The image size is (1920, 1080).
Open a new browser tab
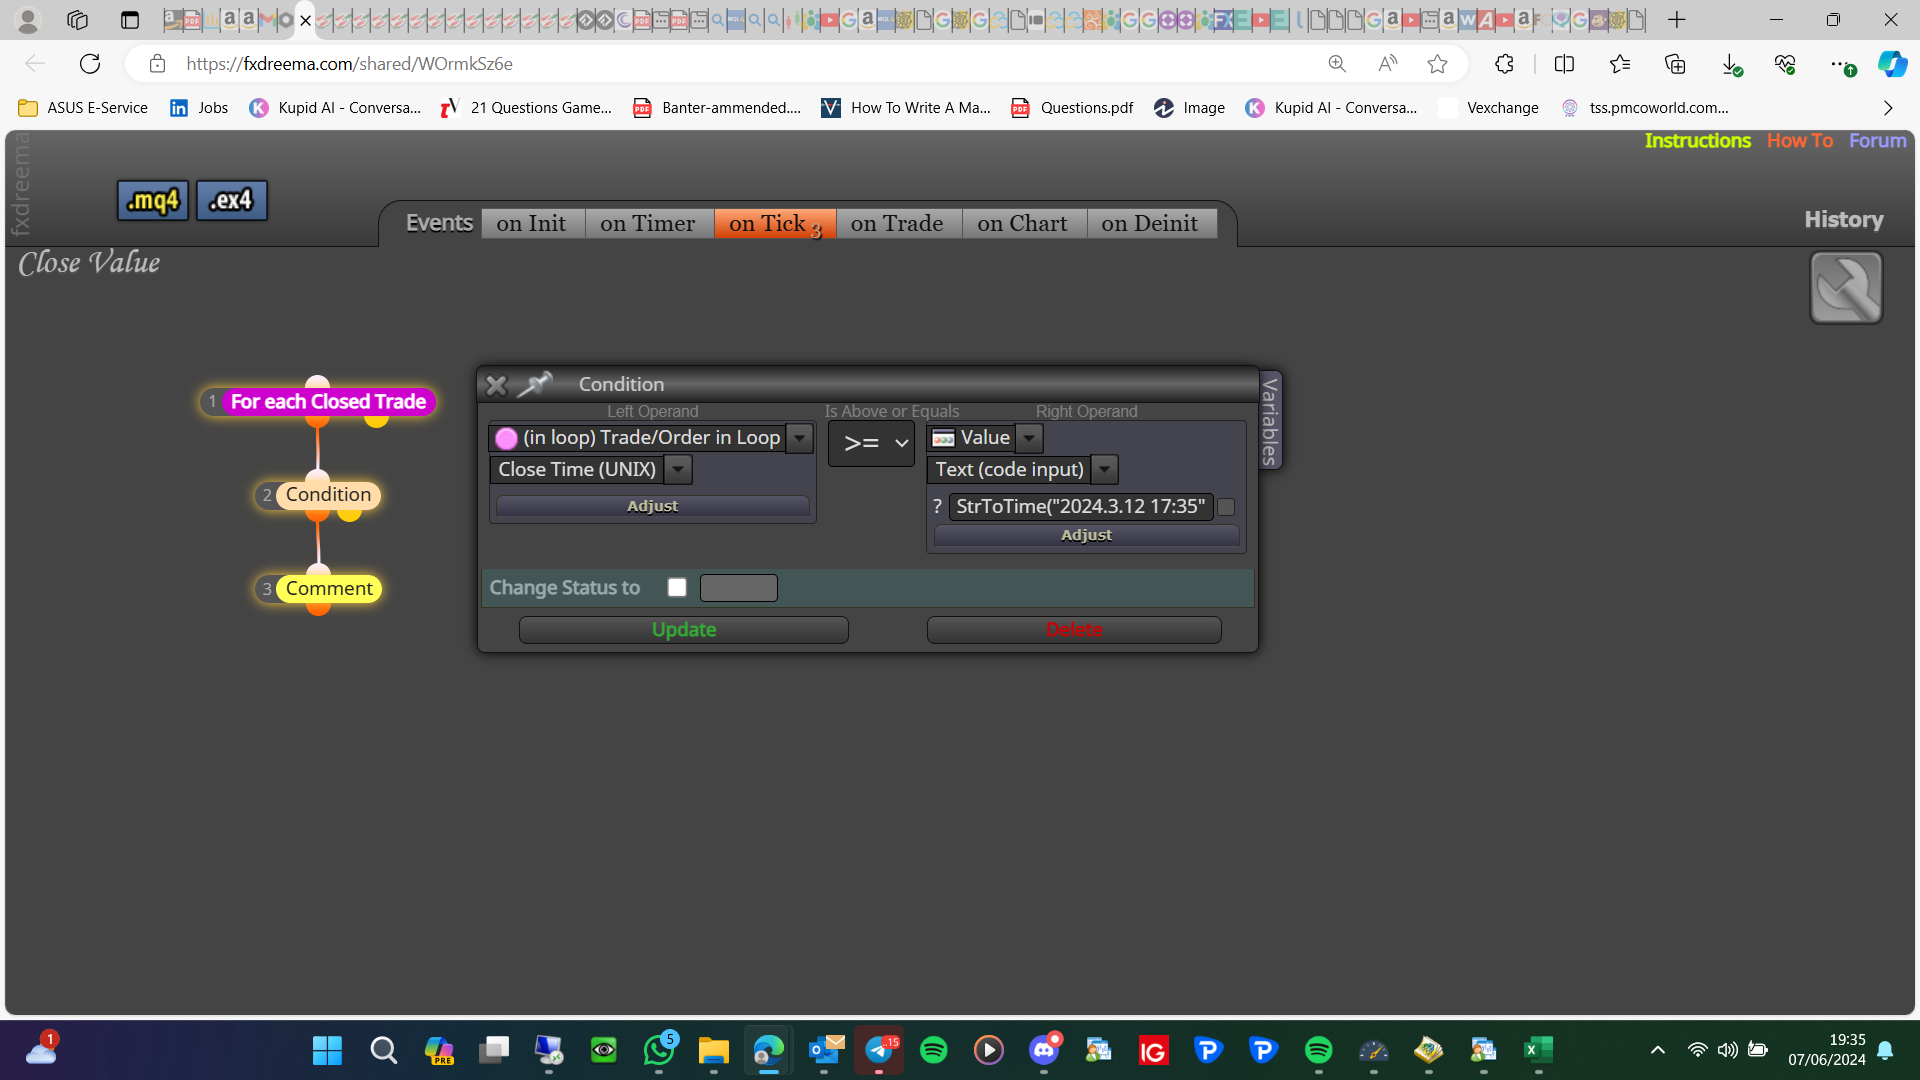1677,20
